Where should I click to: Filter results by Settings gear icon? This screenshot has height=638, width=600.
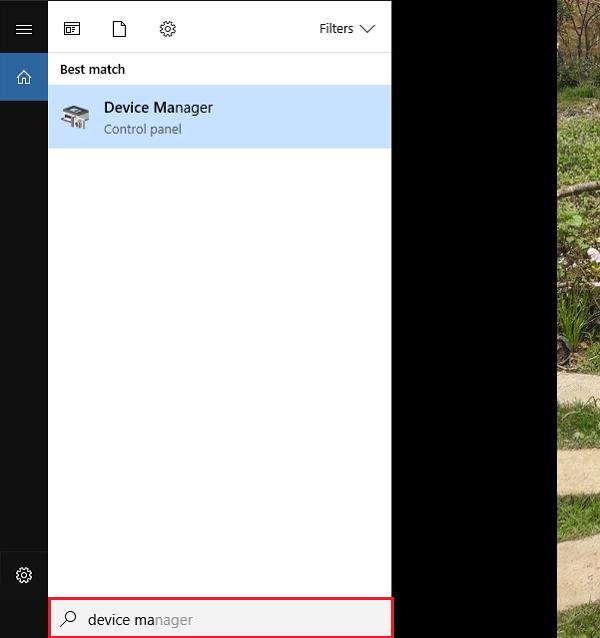pyautogui.click(x=168, y=29)
